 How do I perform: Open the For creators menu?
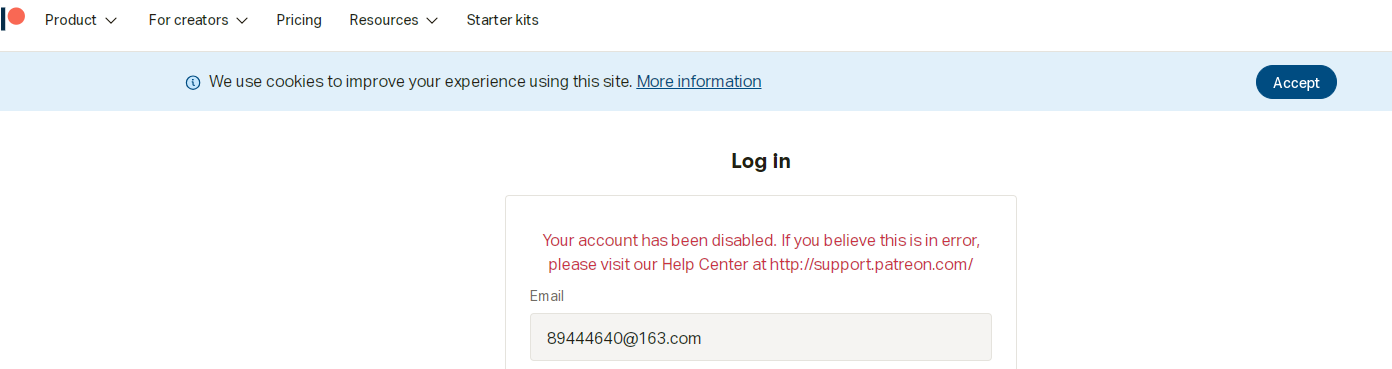tap(188, 20)
